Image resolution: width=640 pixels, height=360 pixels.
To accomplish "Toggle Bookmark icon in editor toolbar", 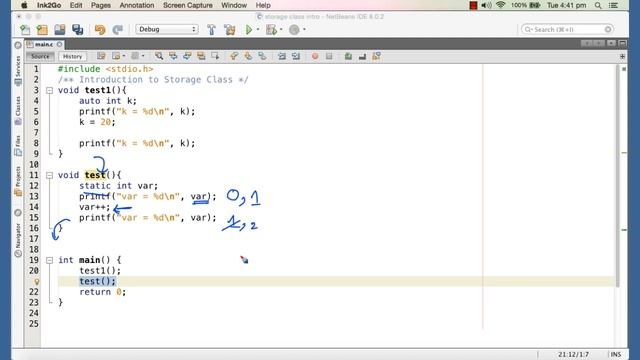I will 262,56.
